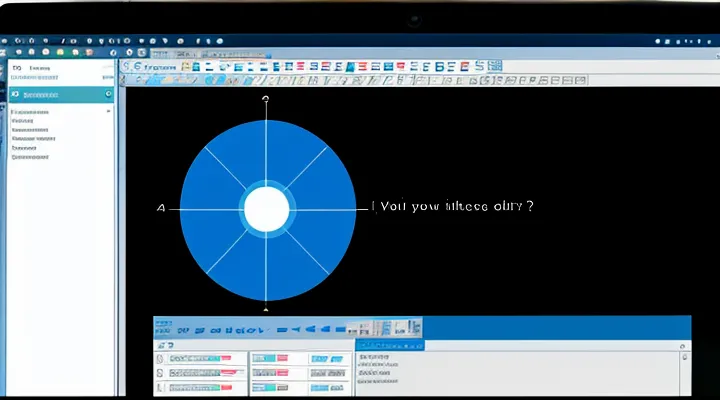This screenshot has width=720, height=400.
Task: Click the white center of the blue pie chart
Action: (x=266, y=209)
